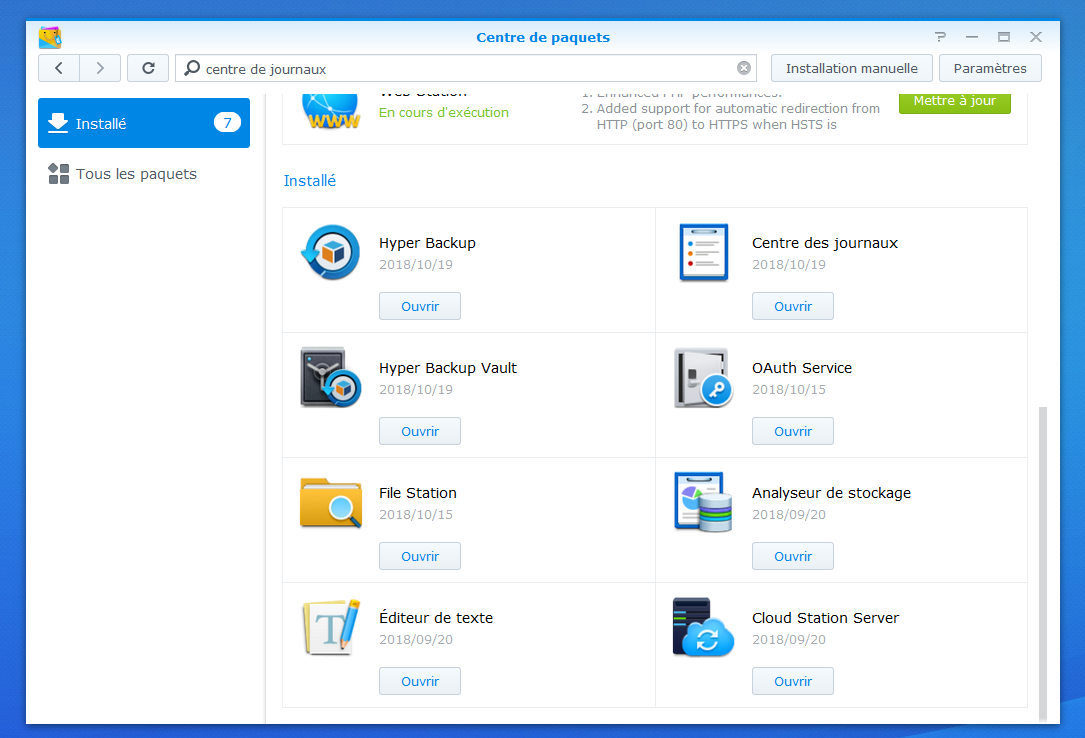Click the Installé section heading

(309, 181)
